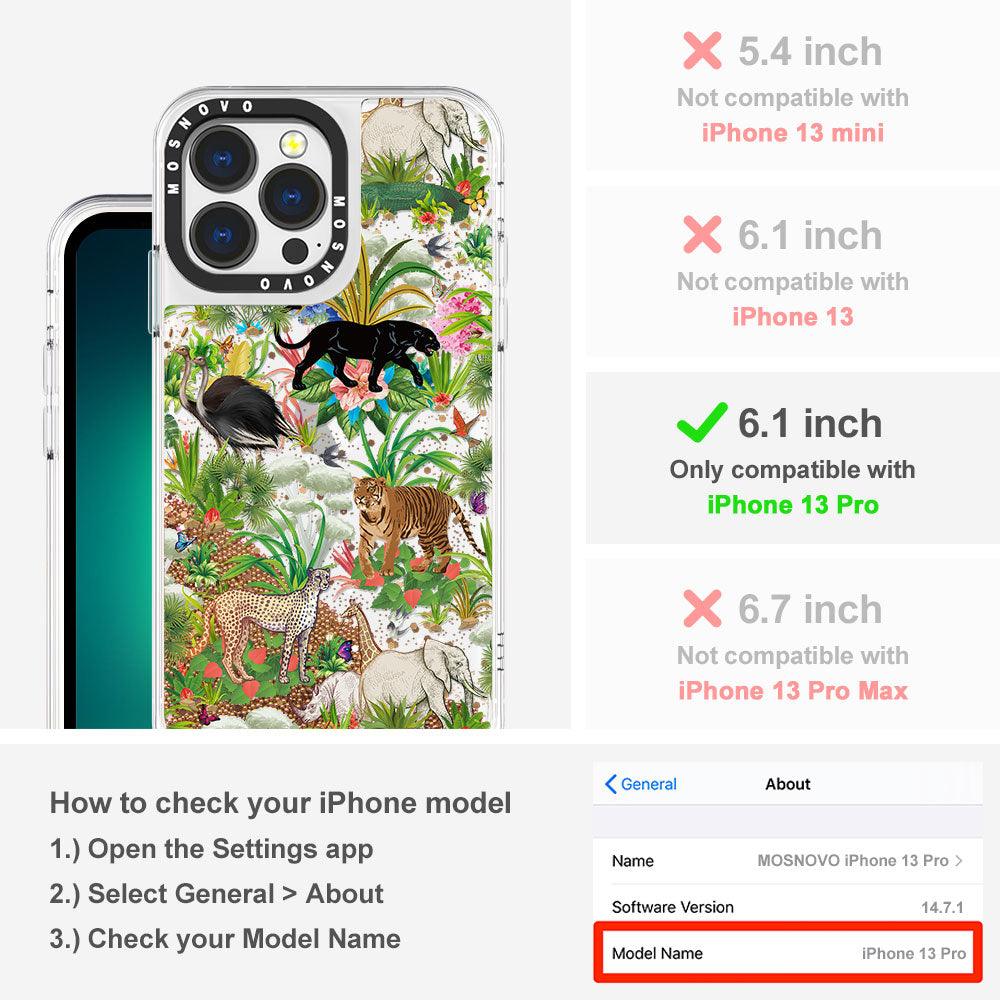Tap the highlighted Model Name row
1000x1000 pixels.
tap(788, 953)
